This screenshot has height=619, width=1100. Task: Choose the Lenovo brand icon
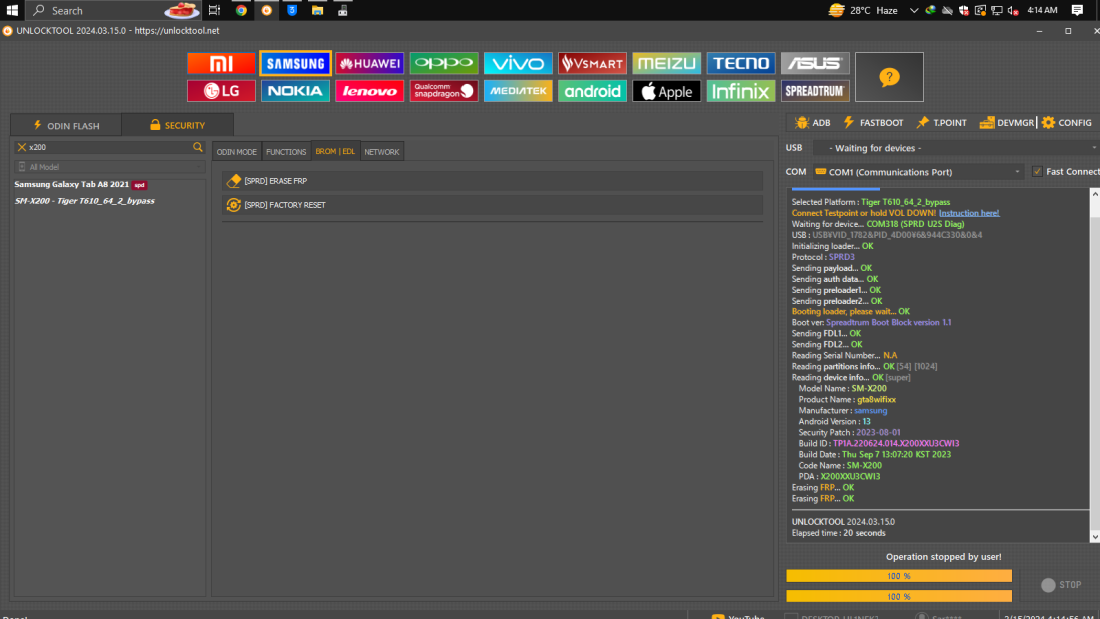[370, 91]
